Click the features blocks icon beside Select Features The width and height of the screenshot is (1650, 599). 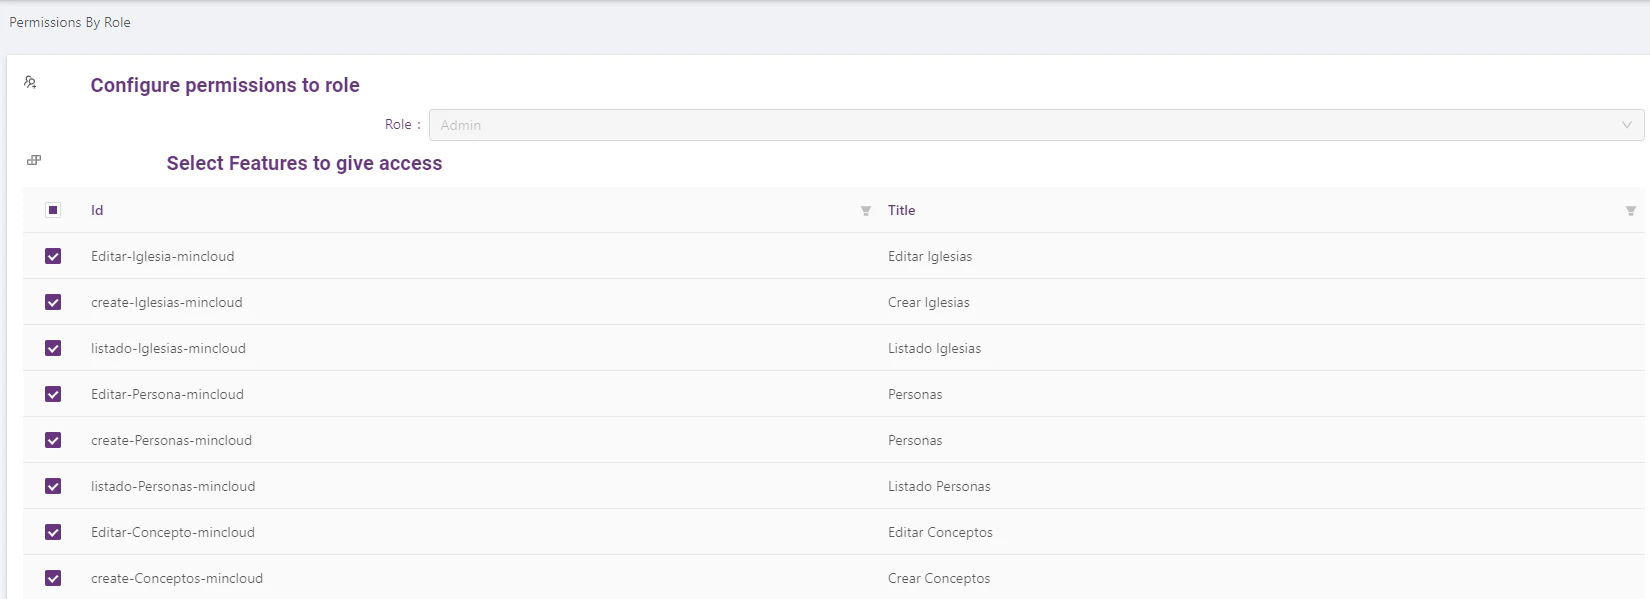(x=34, y=160)
